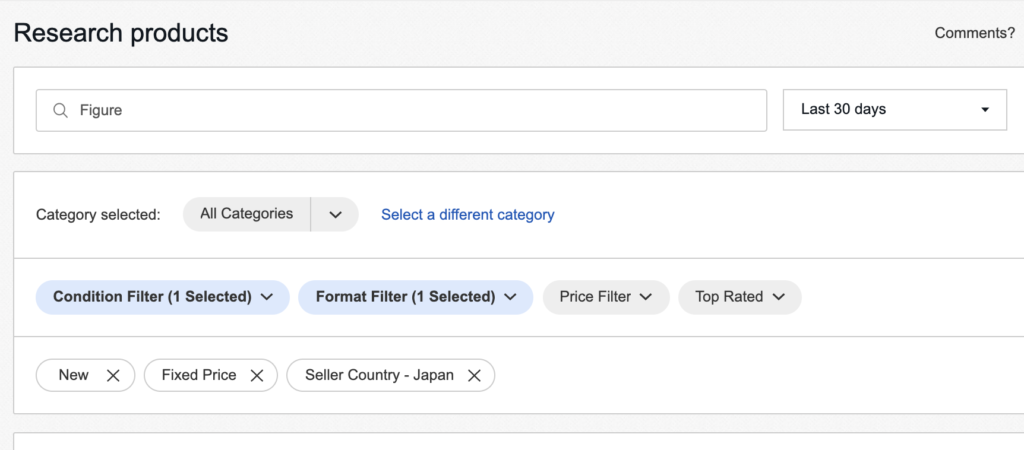This screenshot has width=1024, height=450.
Task: Click the Top Rated chevron icon
Action: point(778,297)
